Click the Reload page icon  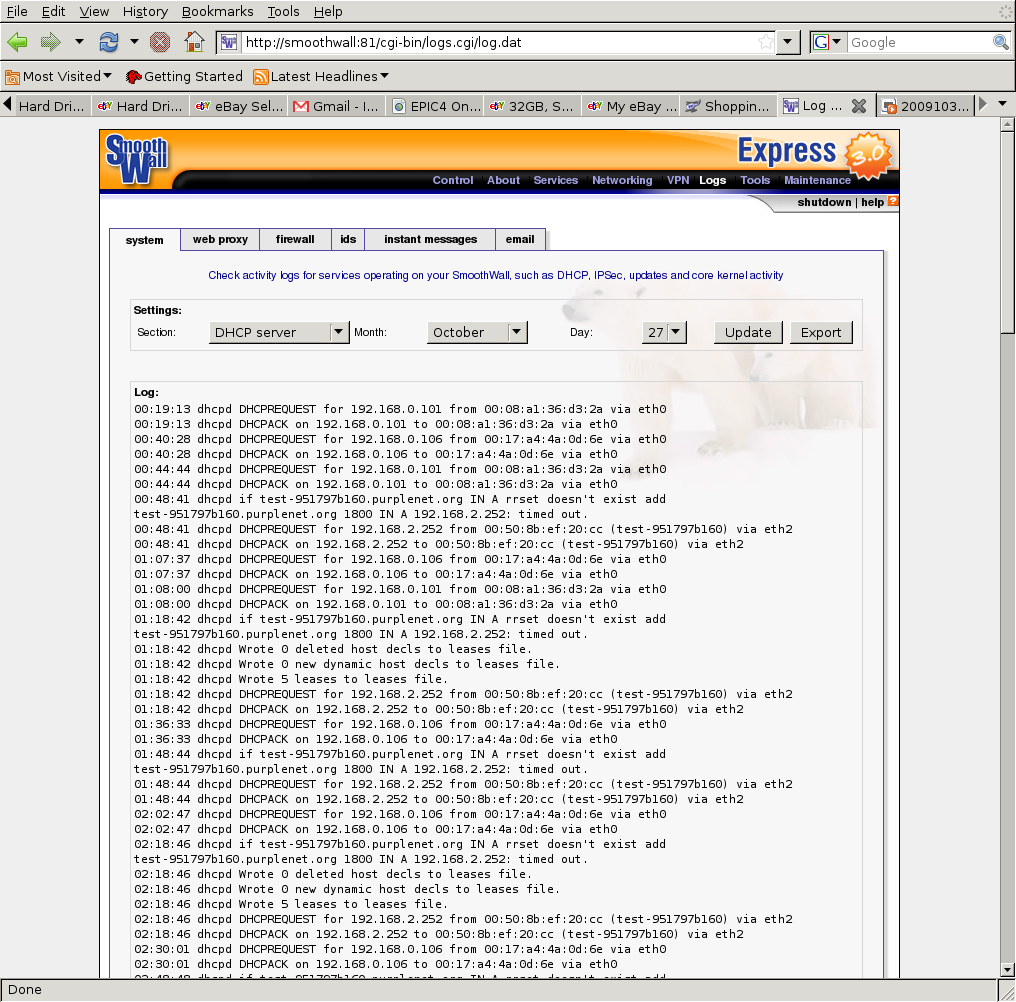tap(108, 42)
